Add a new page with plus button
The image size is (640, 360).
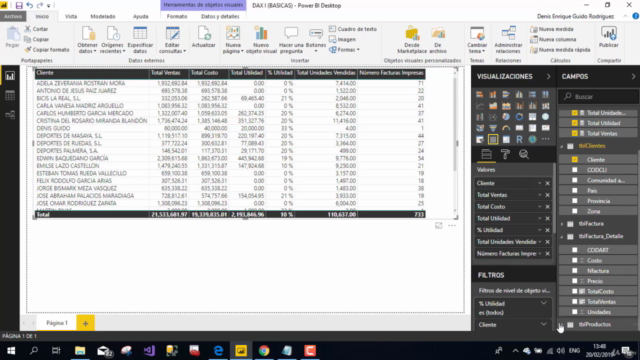point(85,323)
